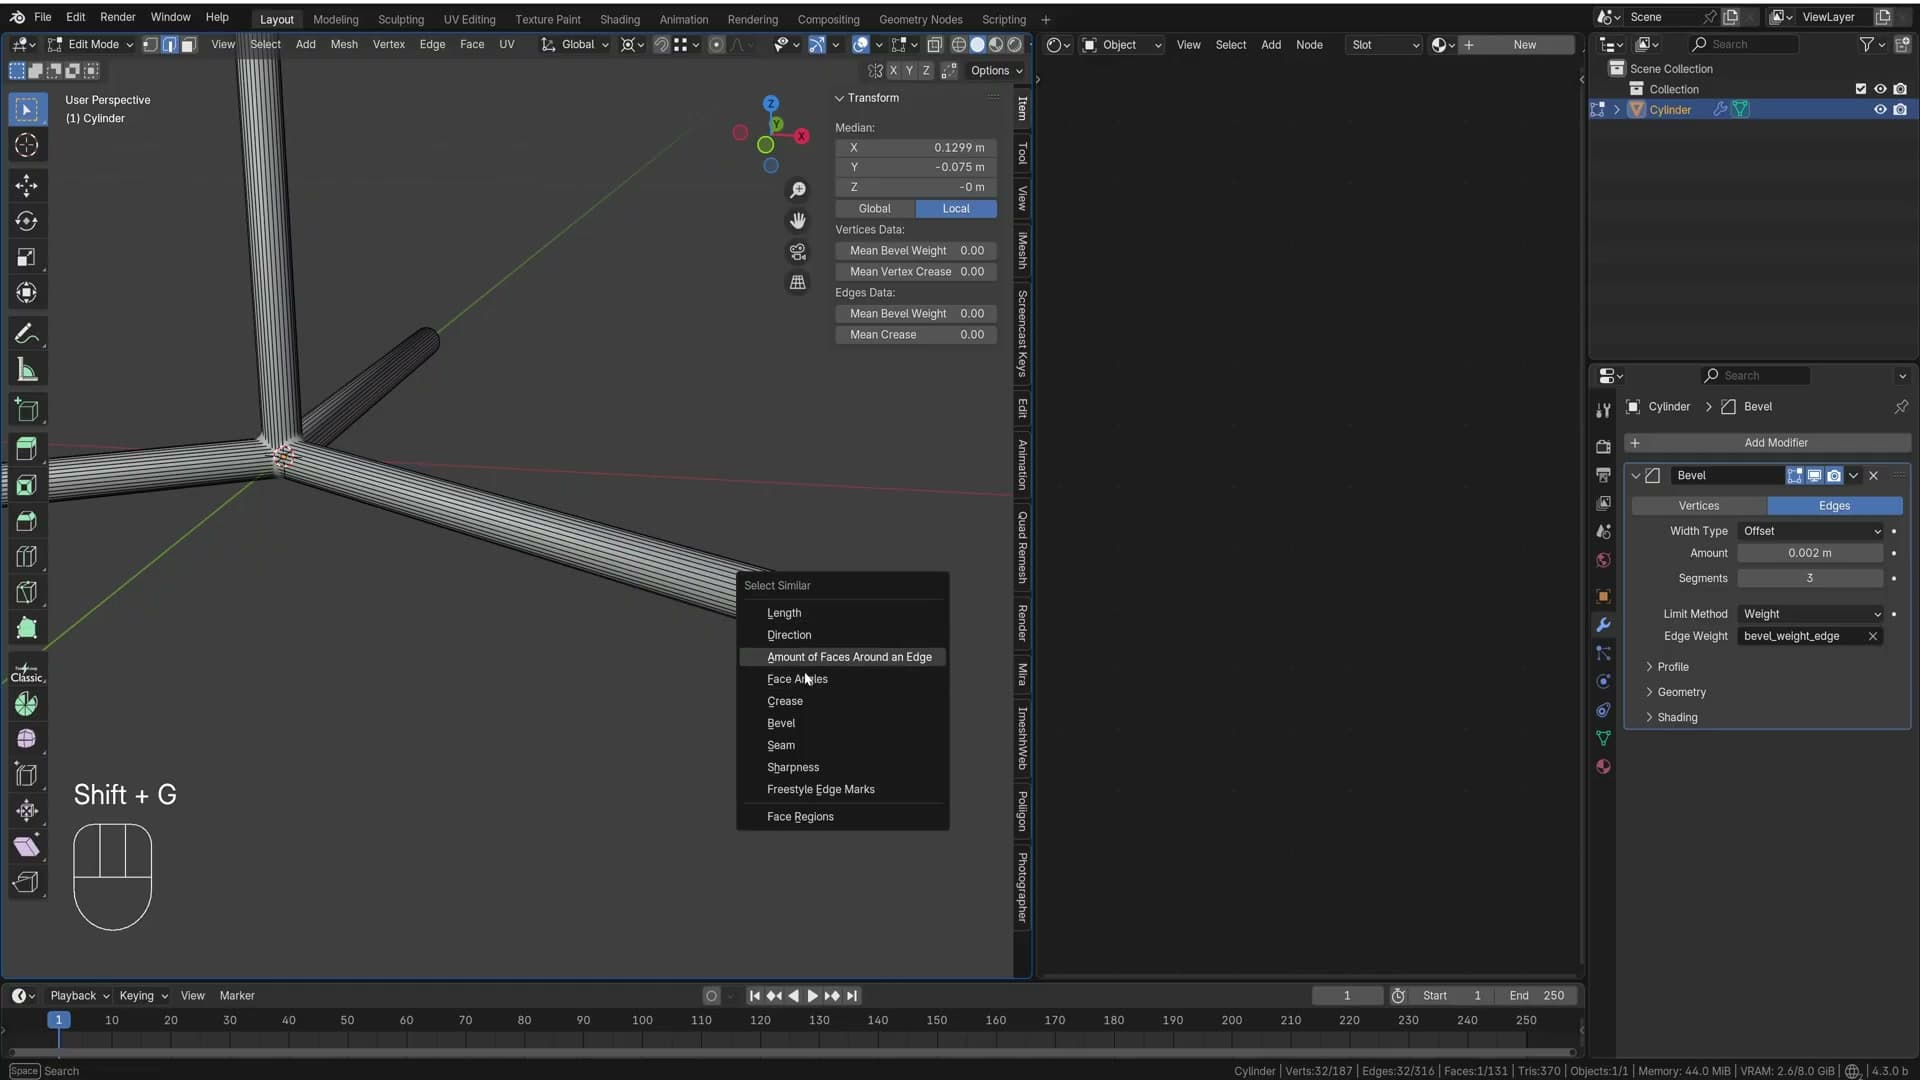Switch Bevel modifier affect to Vertices

[x=1699, y=506]
